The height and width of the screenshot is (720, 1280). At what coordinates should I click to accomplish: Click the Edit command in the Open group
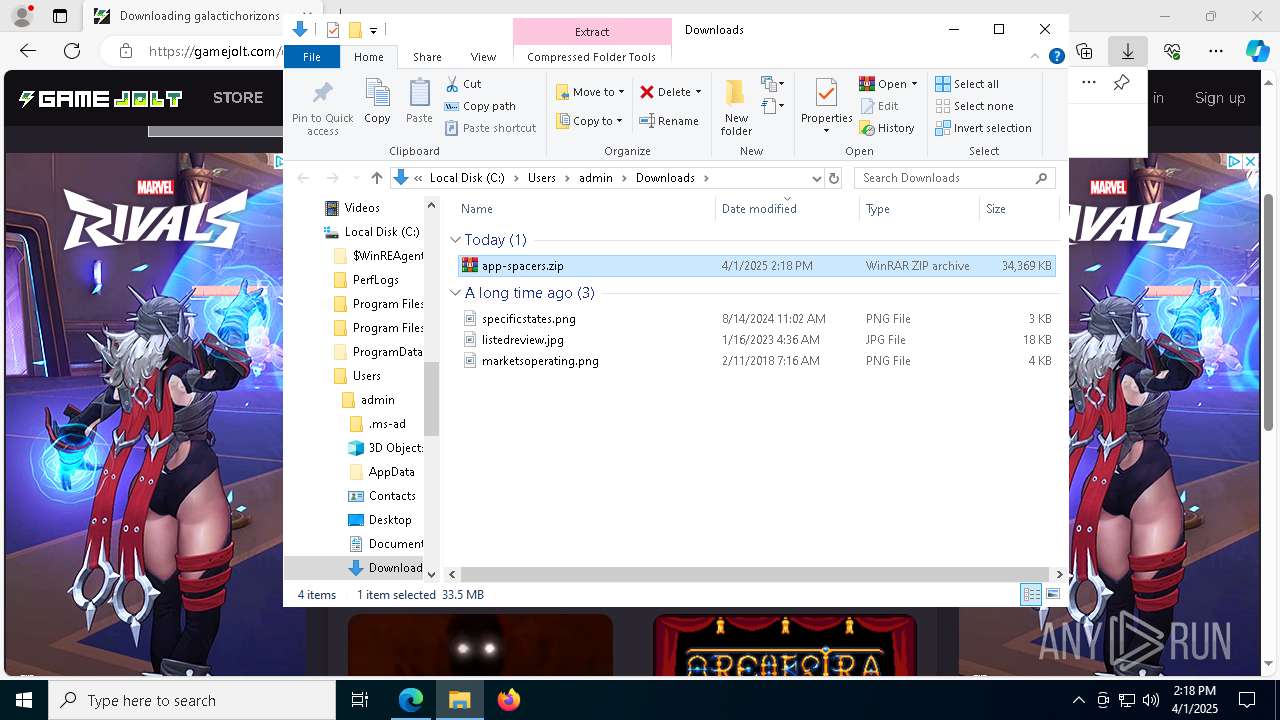879,106
